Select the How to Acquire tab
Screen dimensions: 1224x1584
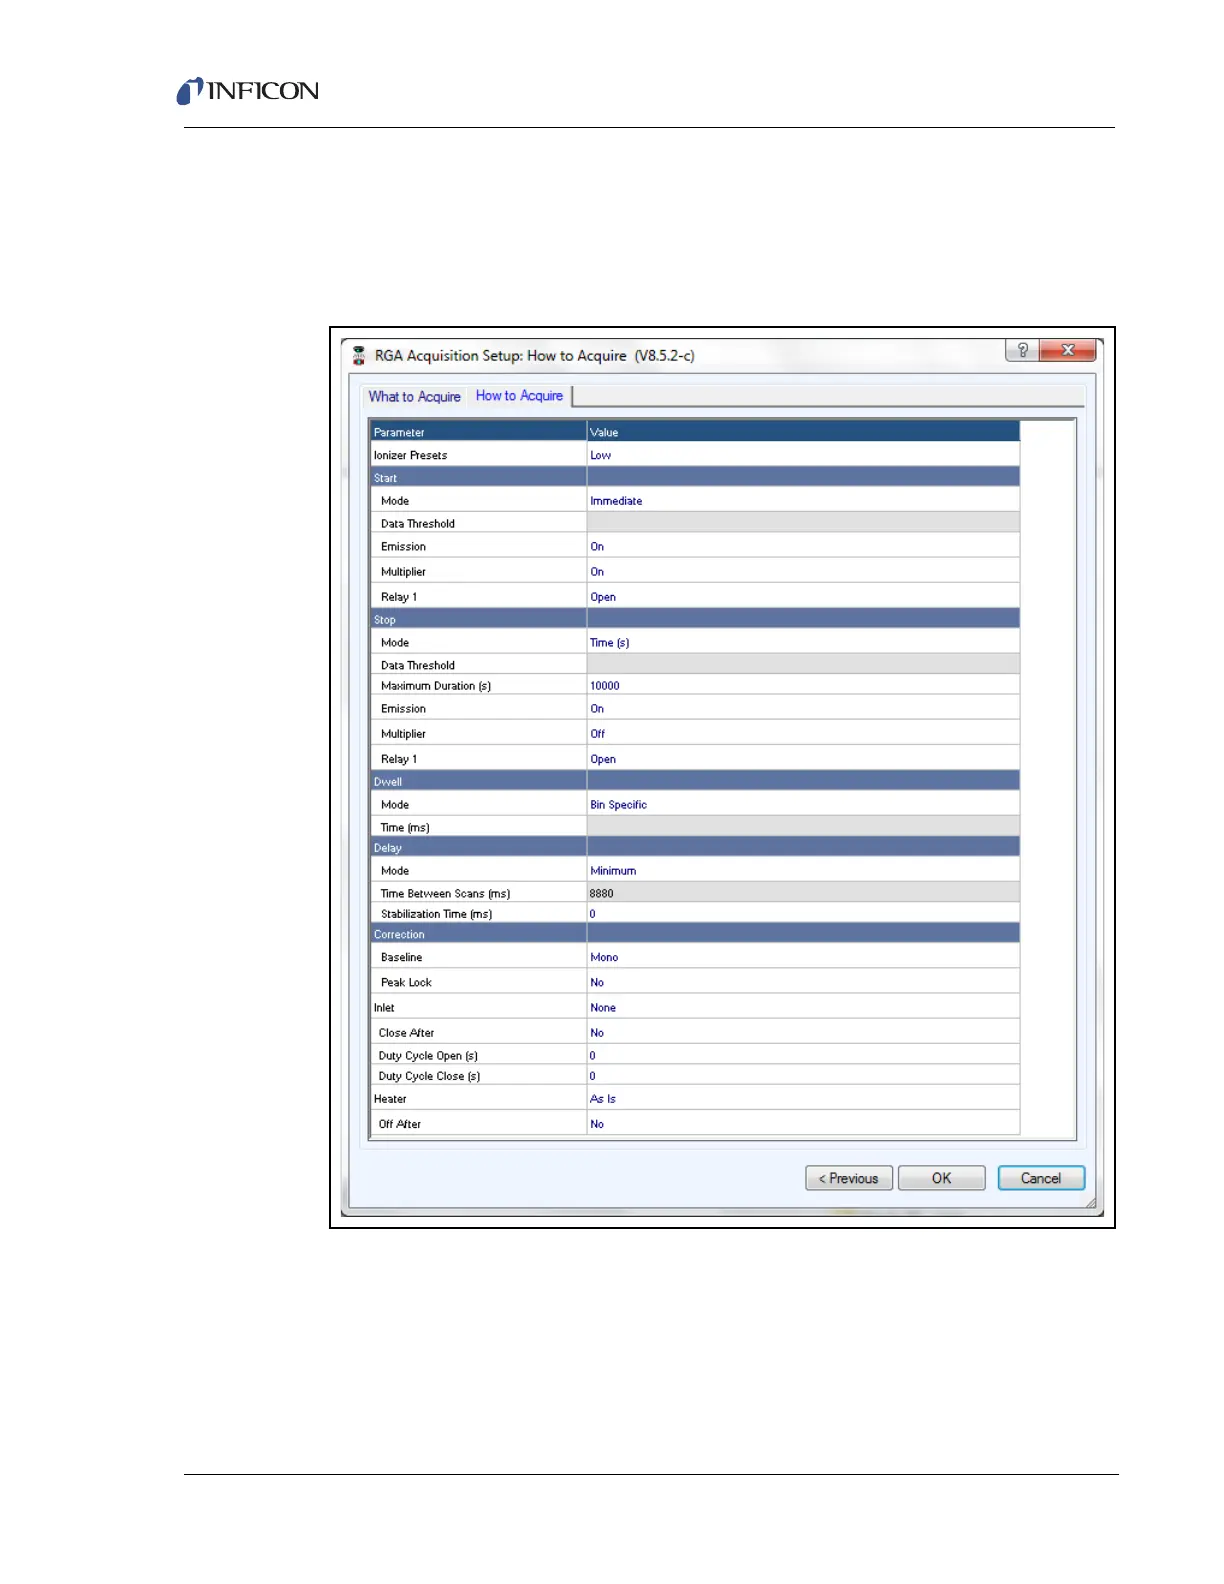tap(519, 396)
